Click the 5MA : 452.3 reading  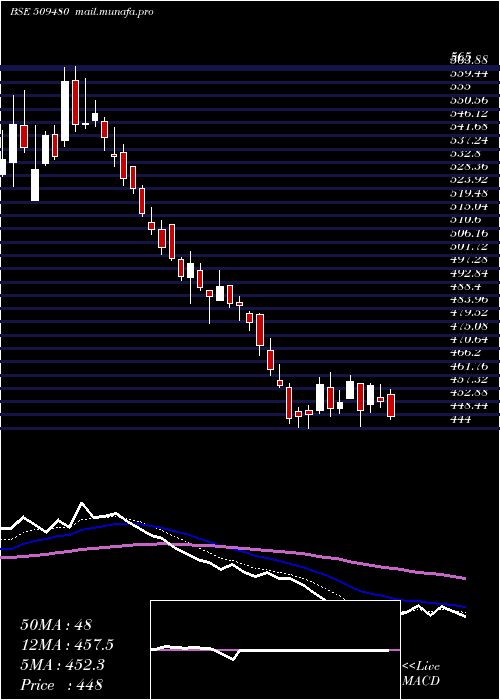62,665
